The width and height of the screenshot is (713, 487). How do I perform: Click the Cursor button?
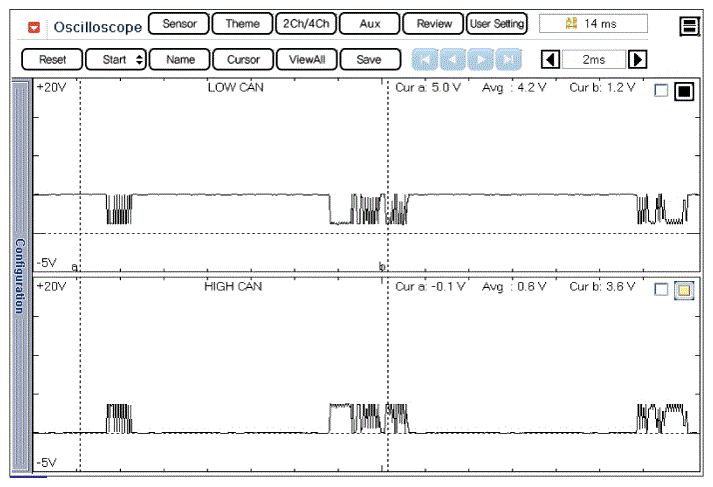pyautogui.click(x=243, y=60)
